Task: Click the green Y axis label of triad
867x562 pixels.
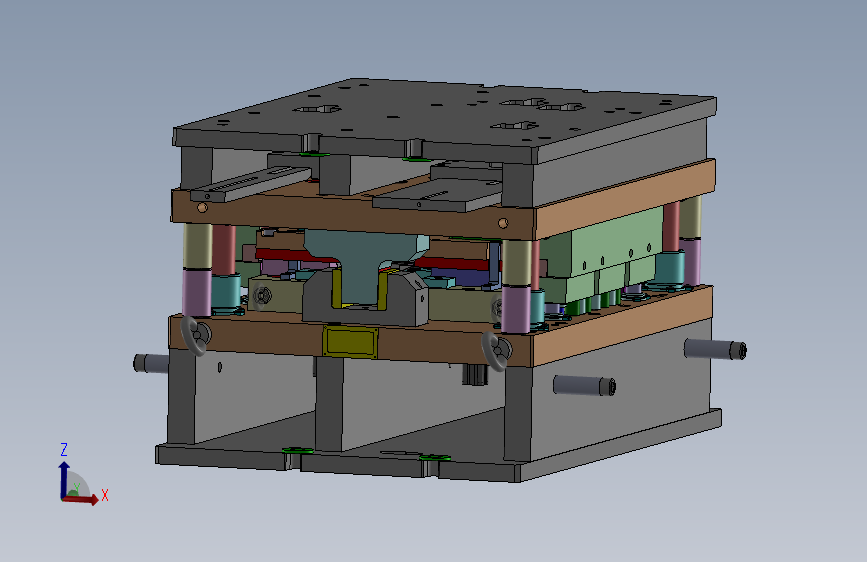Action: click(x=77, y=487)
